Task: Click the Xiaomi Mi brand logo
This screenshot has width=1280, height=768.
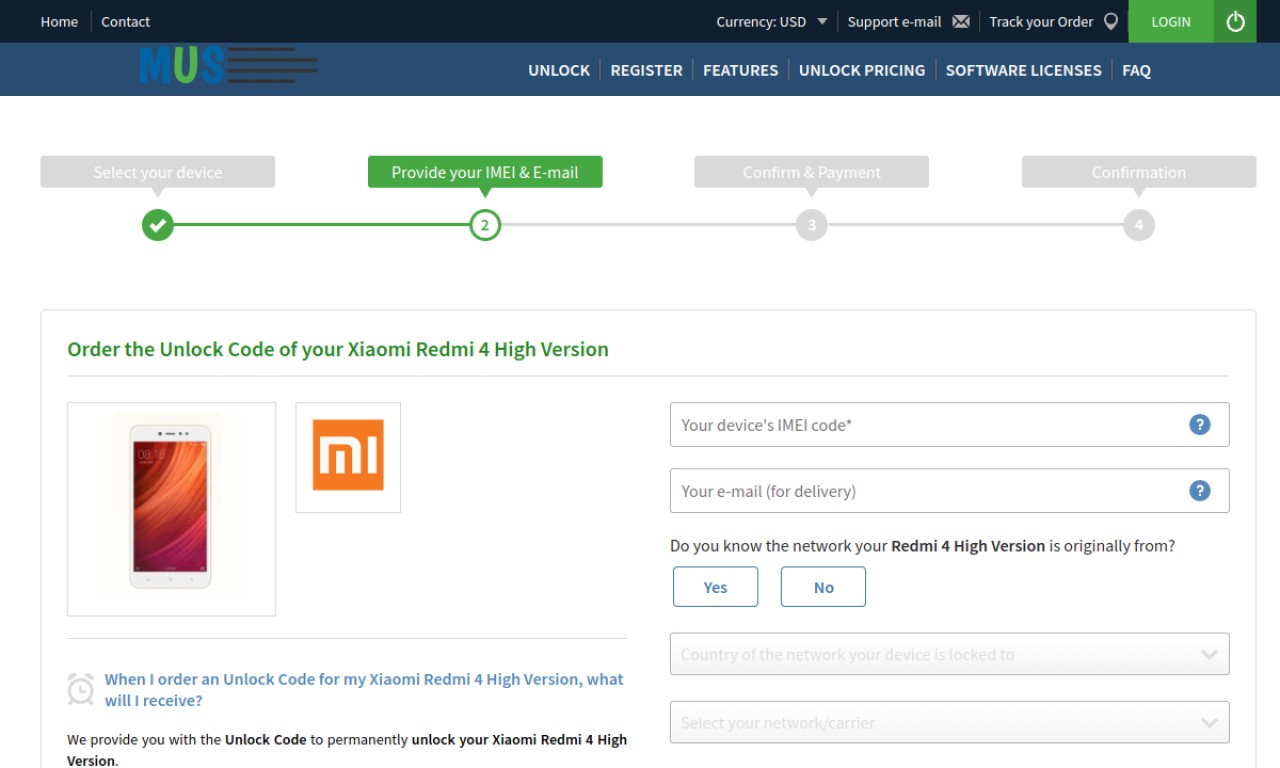Action: [x=348, y=456]
